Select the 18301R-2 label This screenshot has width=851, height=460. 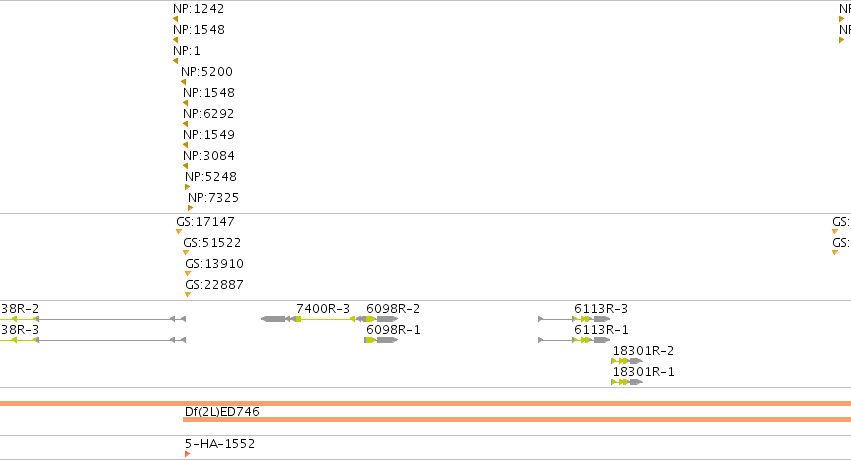coord(643,352)
